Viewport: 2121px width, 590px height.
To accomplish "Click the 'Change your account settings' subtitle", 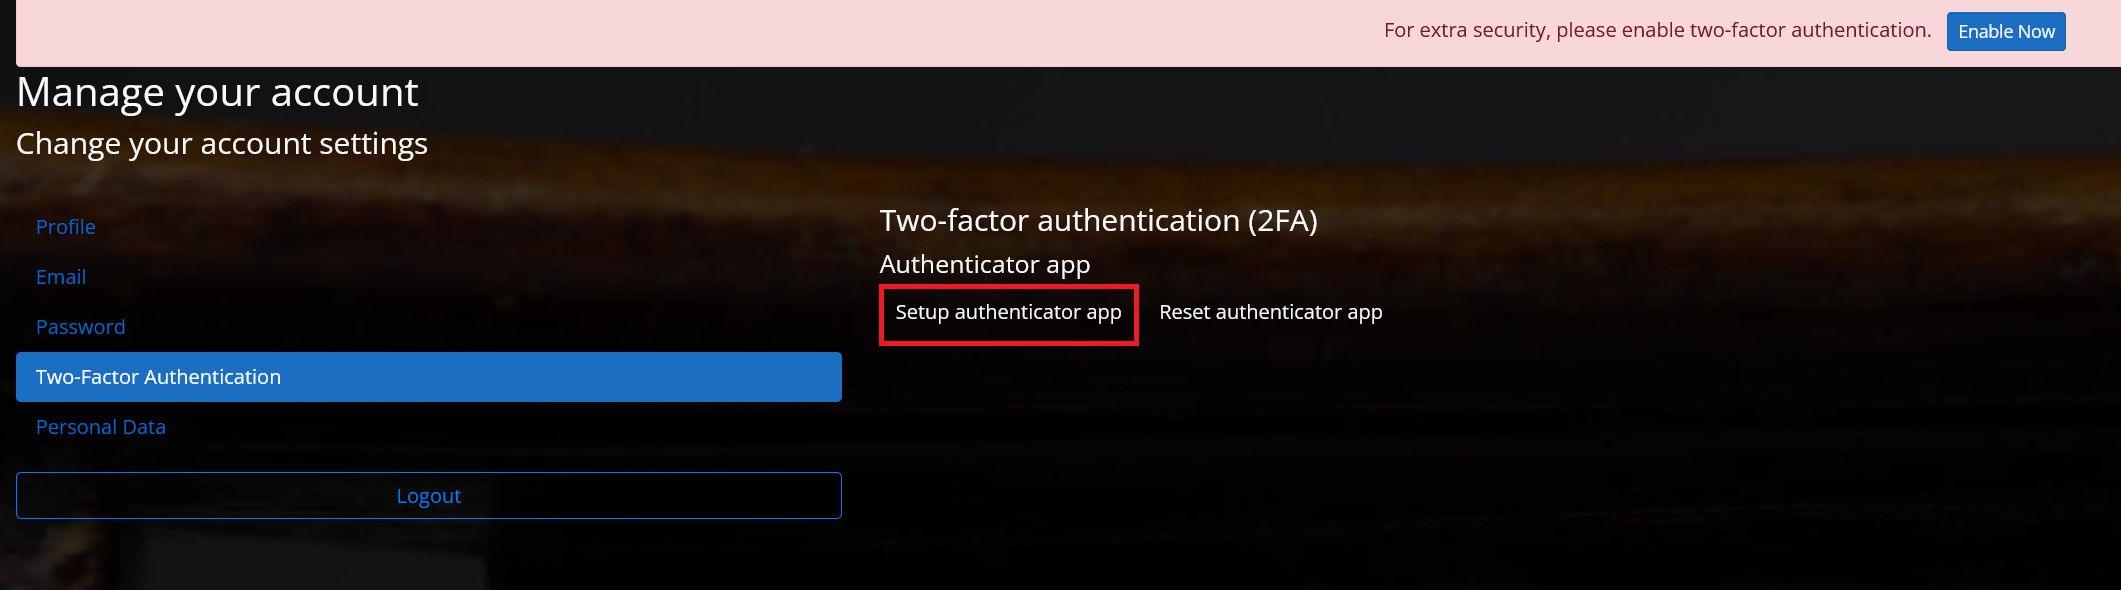I will (222, 144).
